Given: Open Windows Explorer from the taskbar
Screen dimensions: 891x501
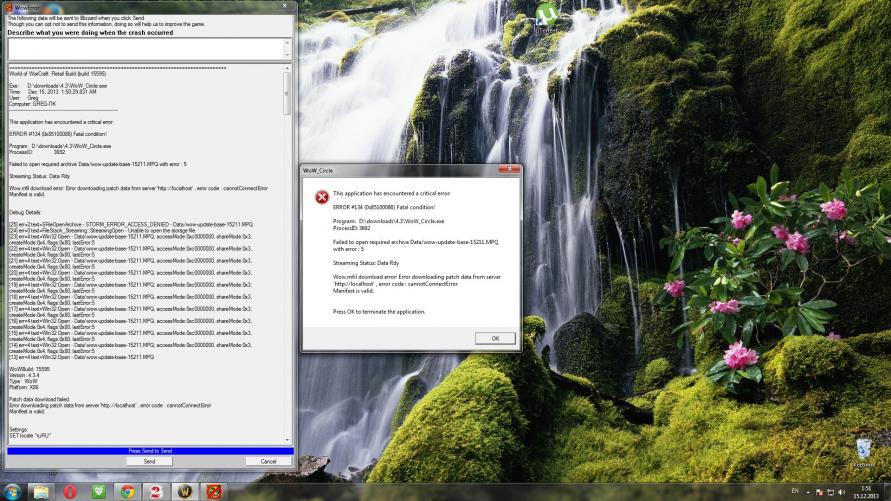Looking at the screenshot, I should 42,492.
